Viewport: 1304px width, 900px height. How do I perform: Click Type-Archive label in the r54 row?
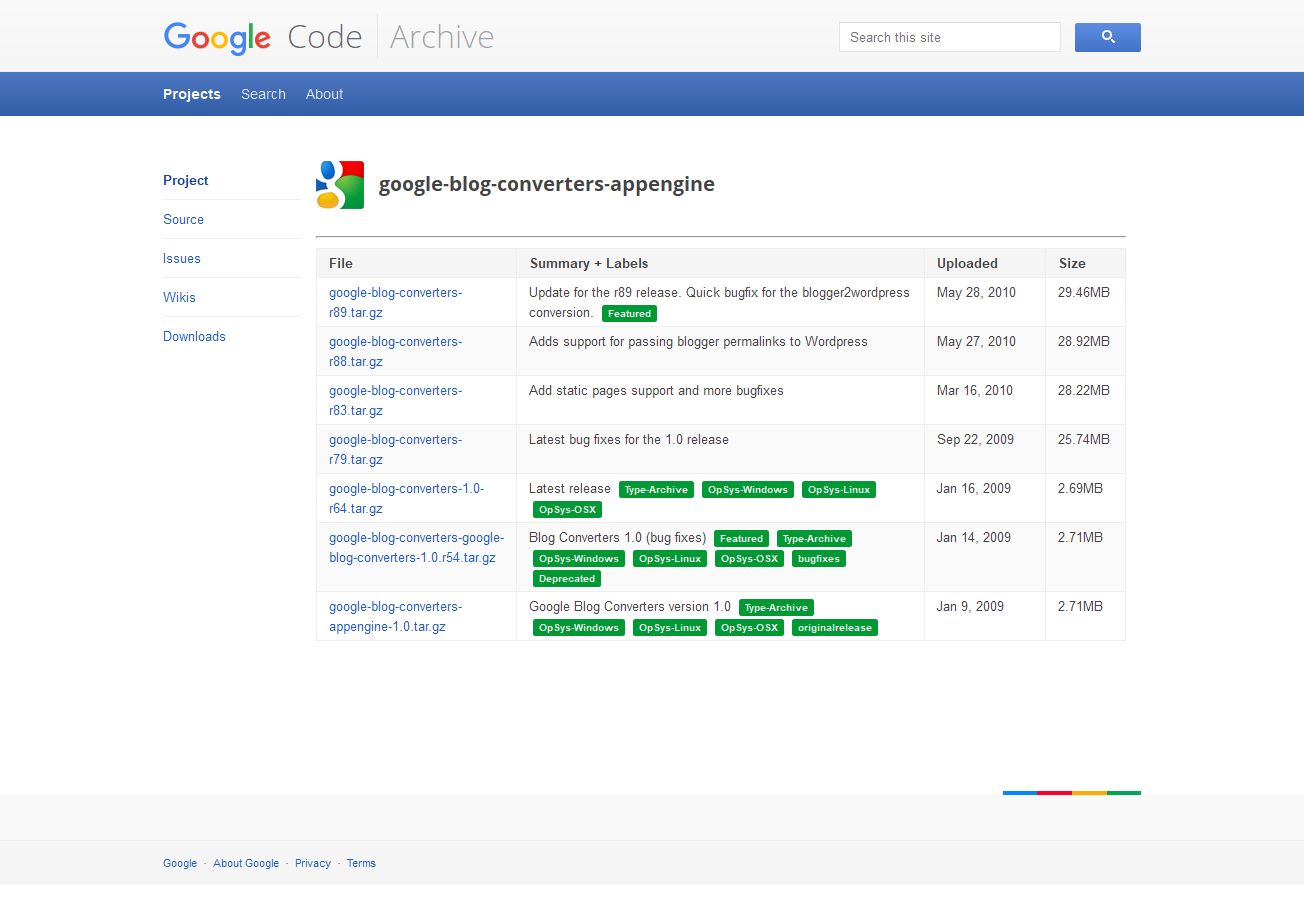click(x=814, y=538)
